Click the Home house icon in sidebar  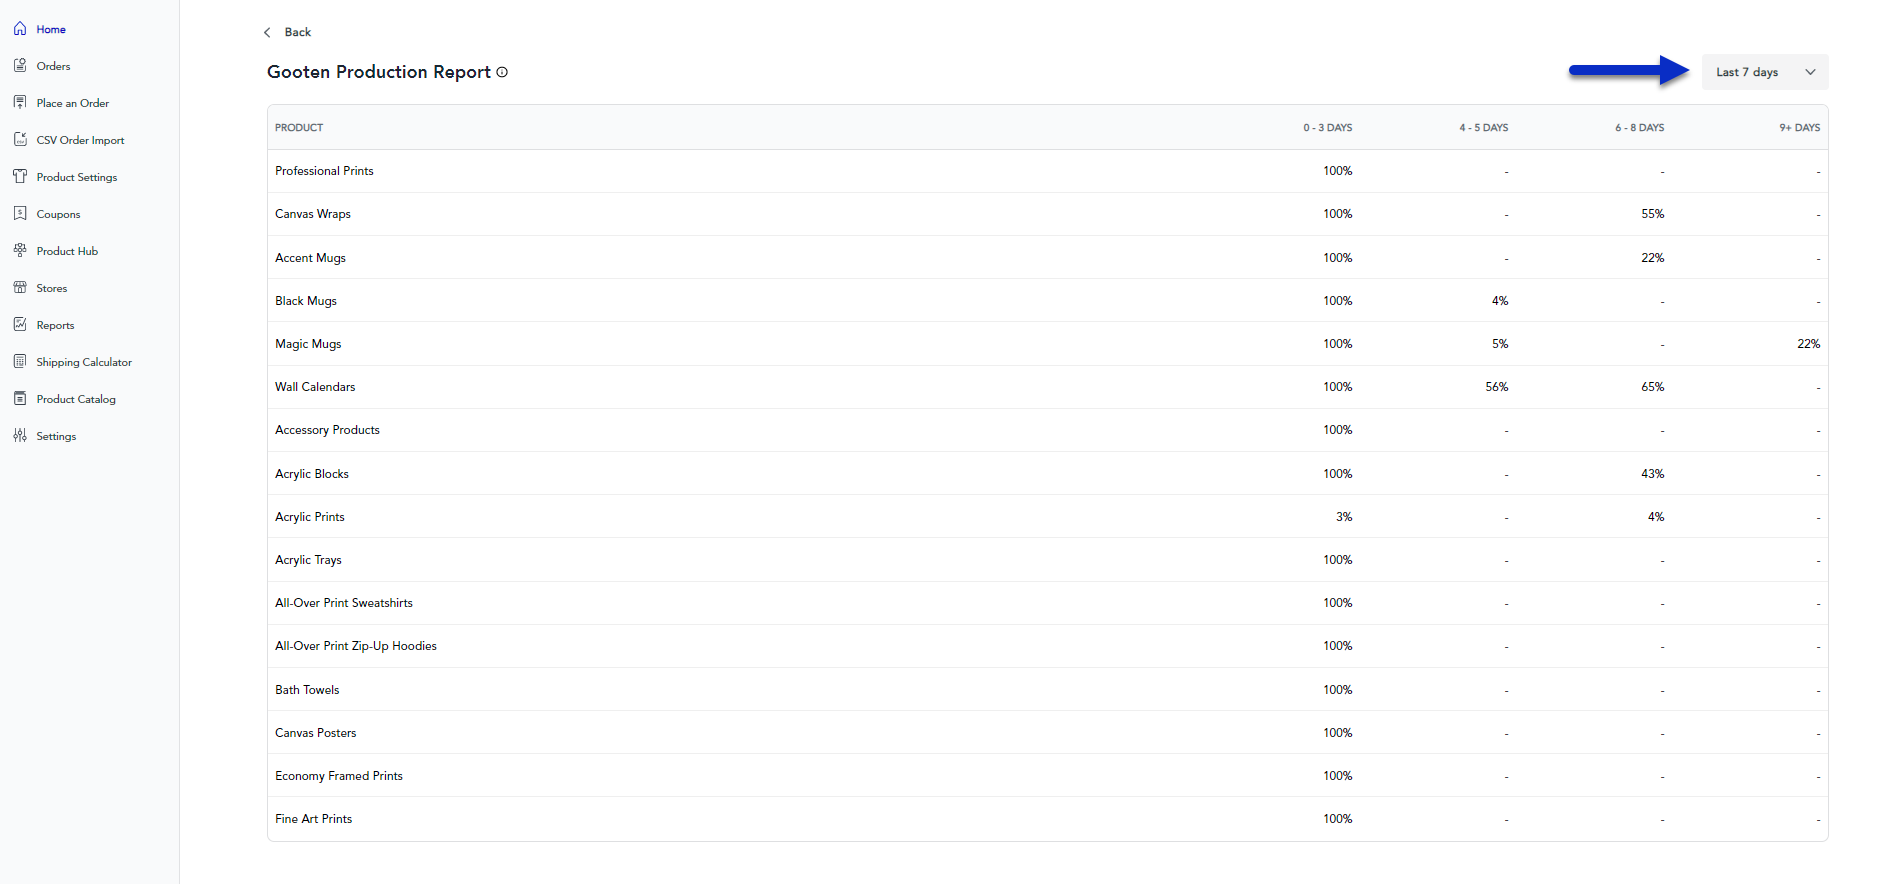(20, 29)
